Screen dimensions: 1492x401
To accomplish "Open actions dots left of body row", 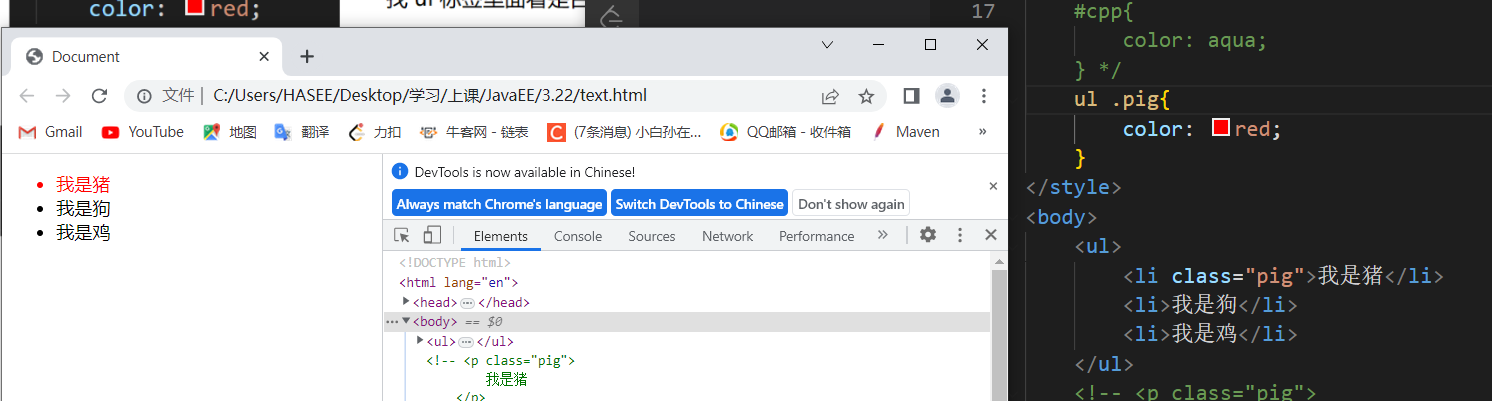I will coord(392,322).
